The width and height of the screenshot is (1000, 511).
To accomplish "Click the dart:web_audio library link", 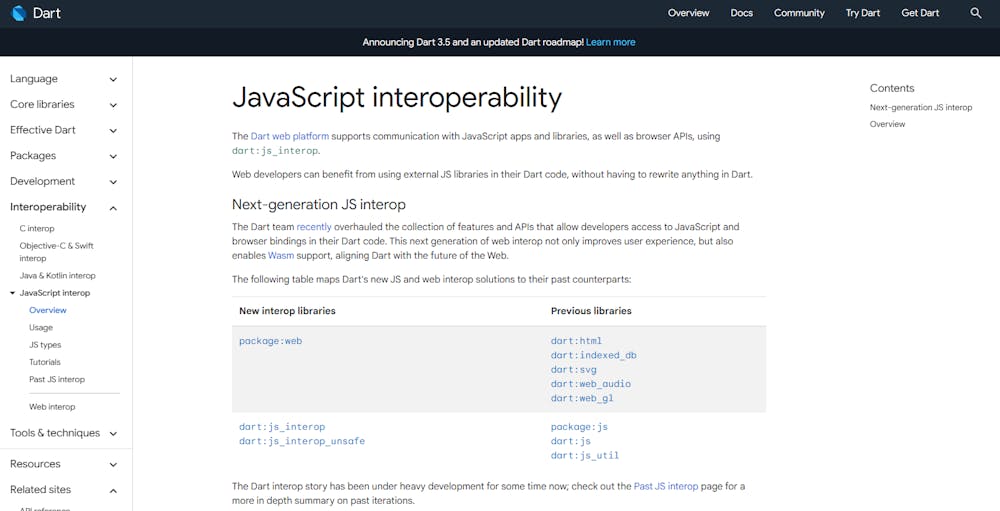I will click(590, 384).
